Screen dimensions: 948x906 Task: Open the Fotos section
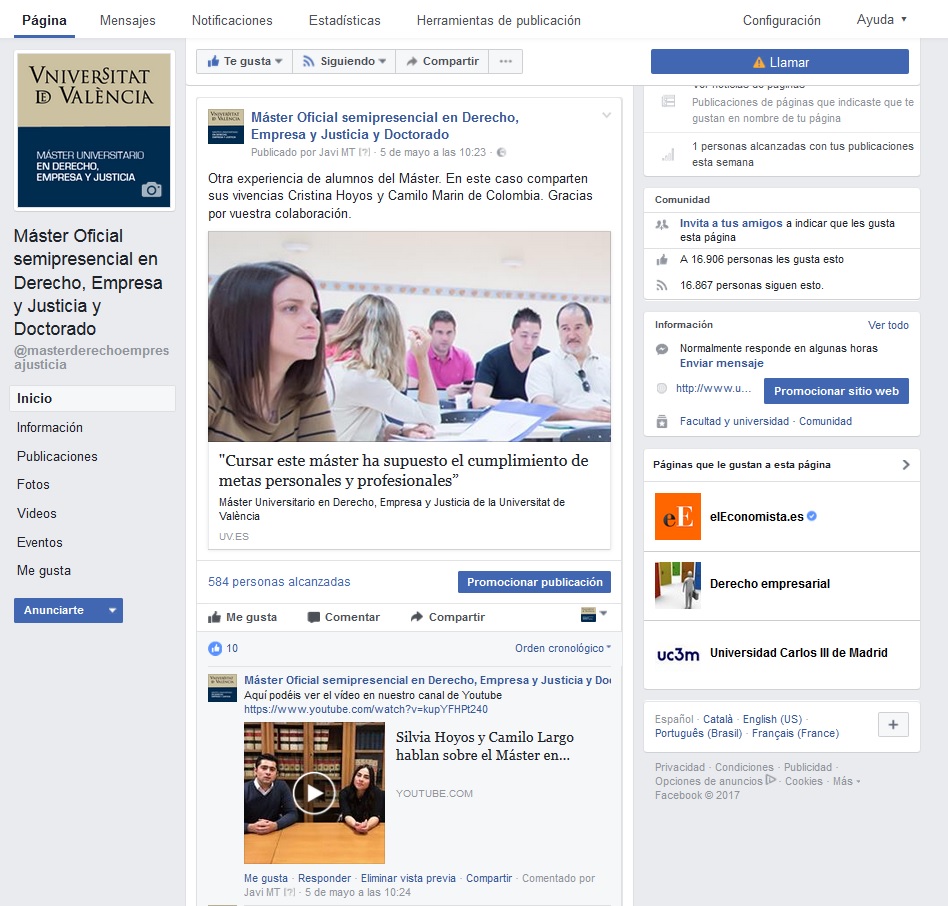[33, 485]
